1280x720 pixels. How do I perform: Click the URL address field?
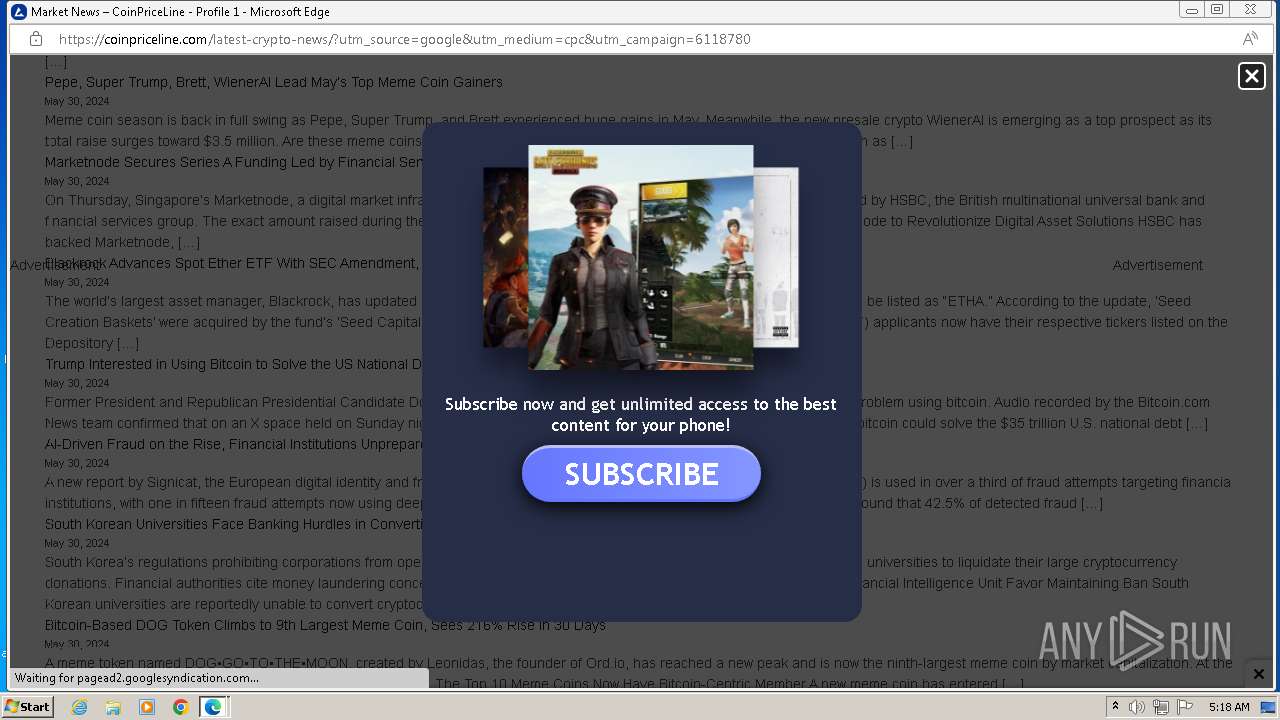pos(404,39)
